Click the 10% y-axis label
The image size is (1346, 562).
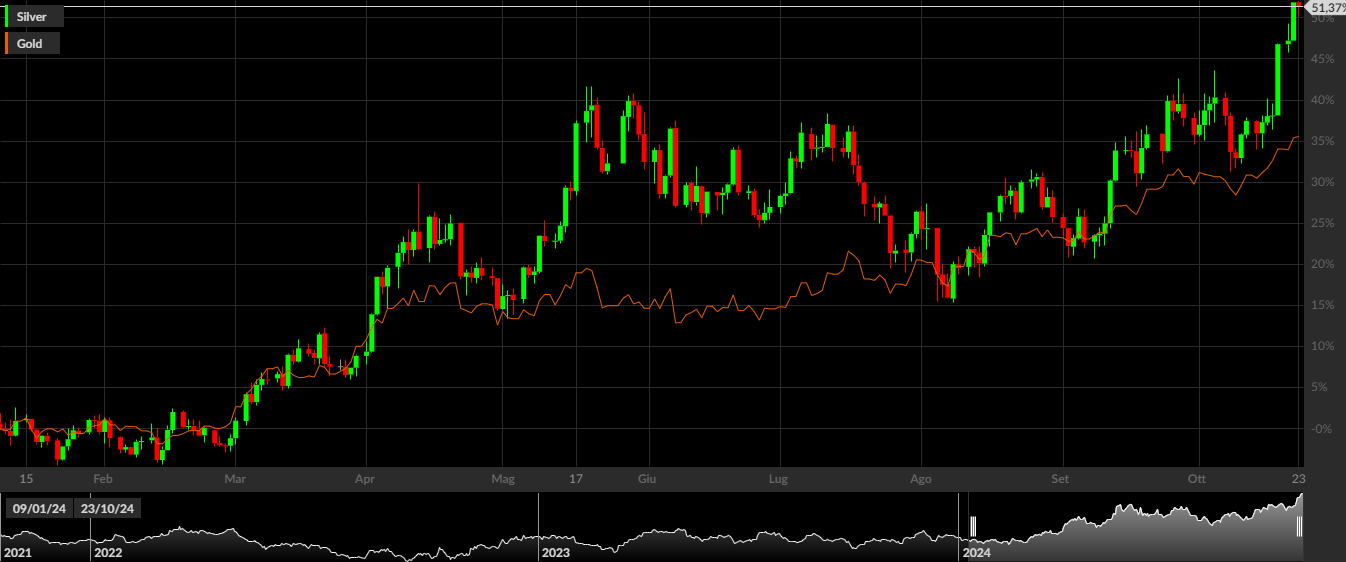pos(1322,346)
